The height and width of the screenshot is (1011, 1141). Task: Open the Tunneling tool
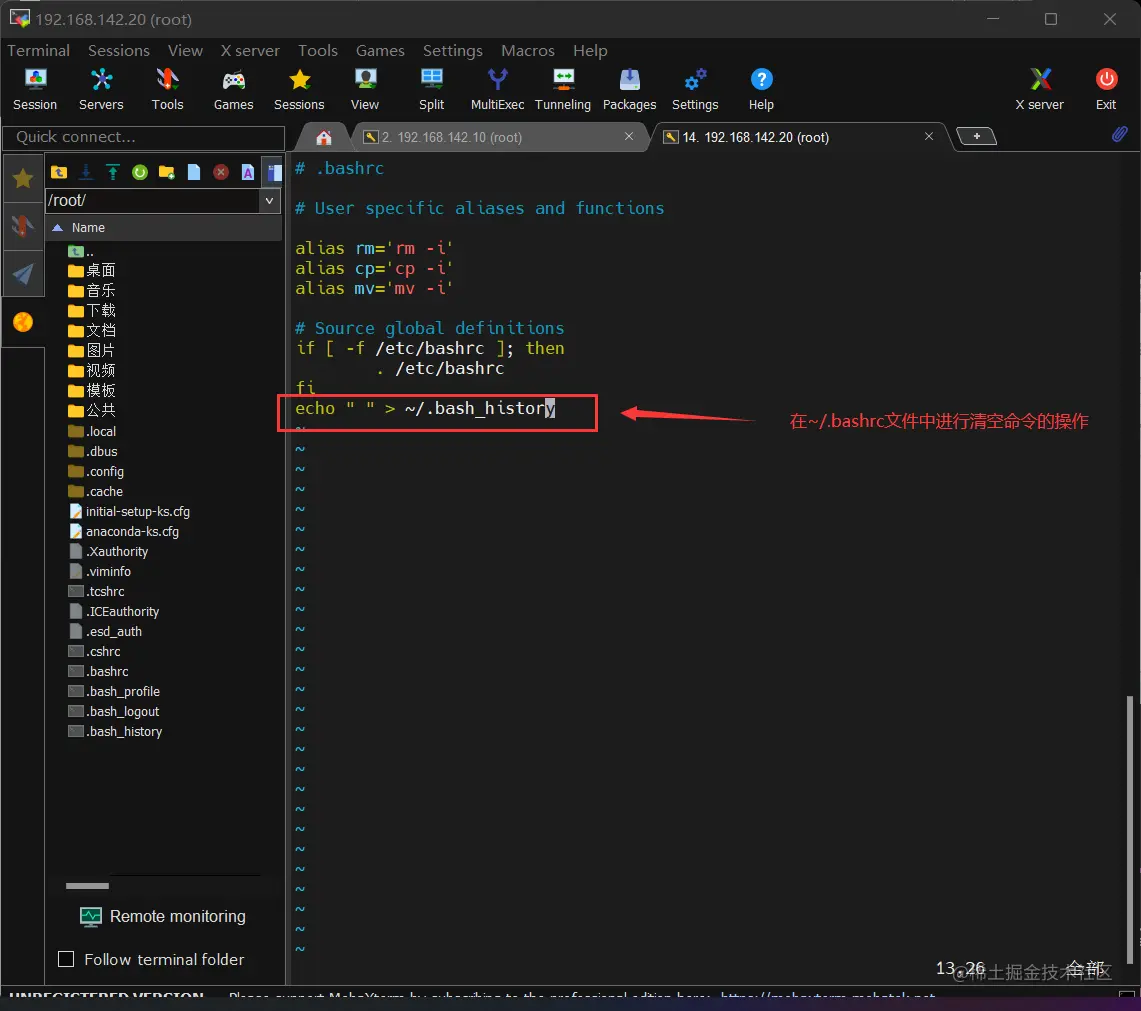(563, 88)
